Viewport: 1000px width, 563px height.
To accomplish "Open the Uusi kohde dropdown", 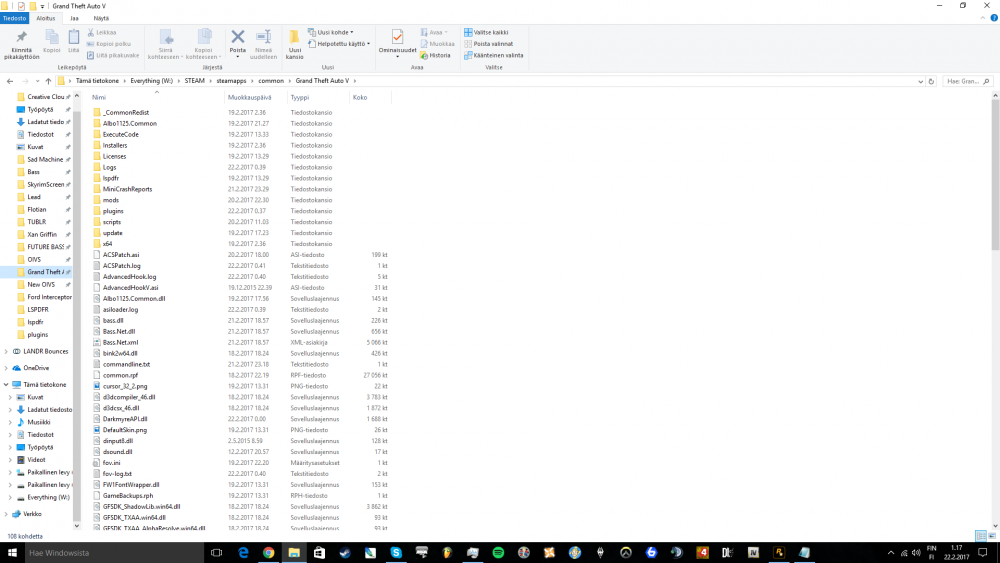I will pyautogui.click(x=330, y=32).
